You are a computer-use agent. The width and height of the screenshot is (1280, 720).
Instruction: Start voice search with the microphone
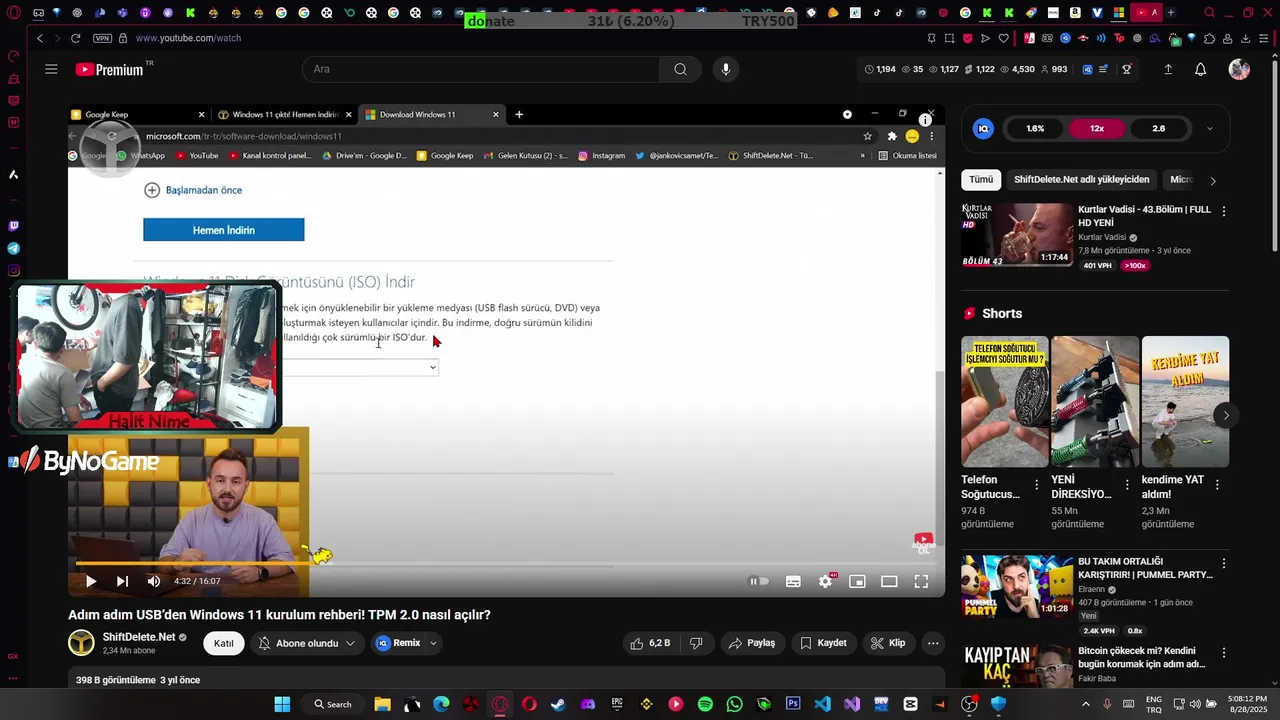(x=726, y=69)
